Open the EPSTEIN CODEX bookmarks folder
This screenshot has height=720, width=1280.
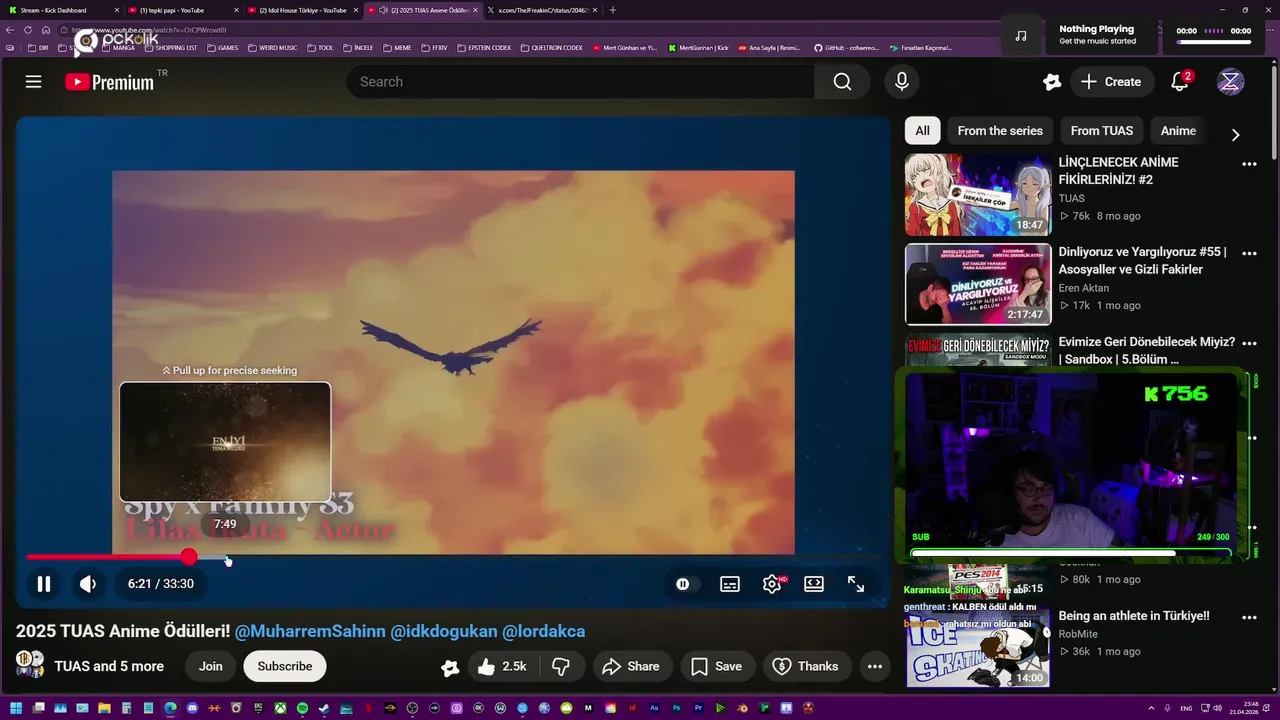point(483,47)
